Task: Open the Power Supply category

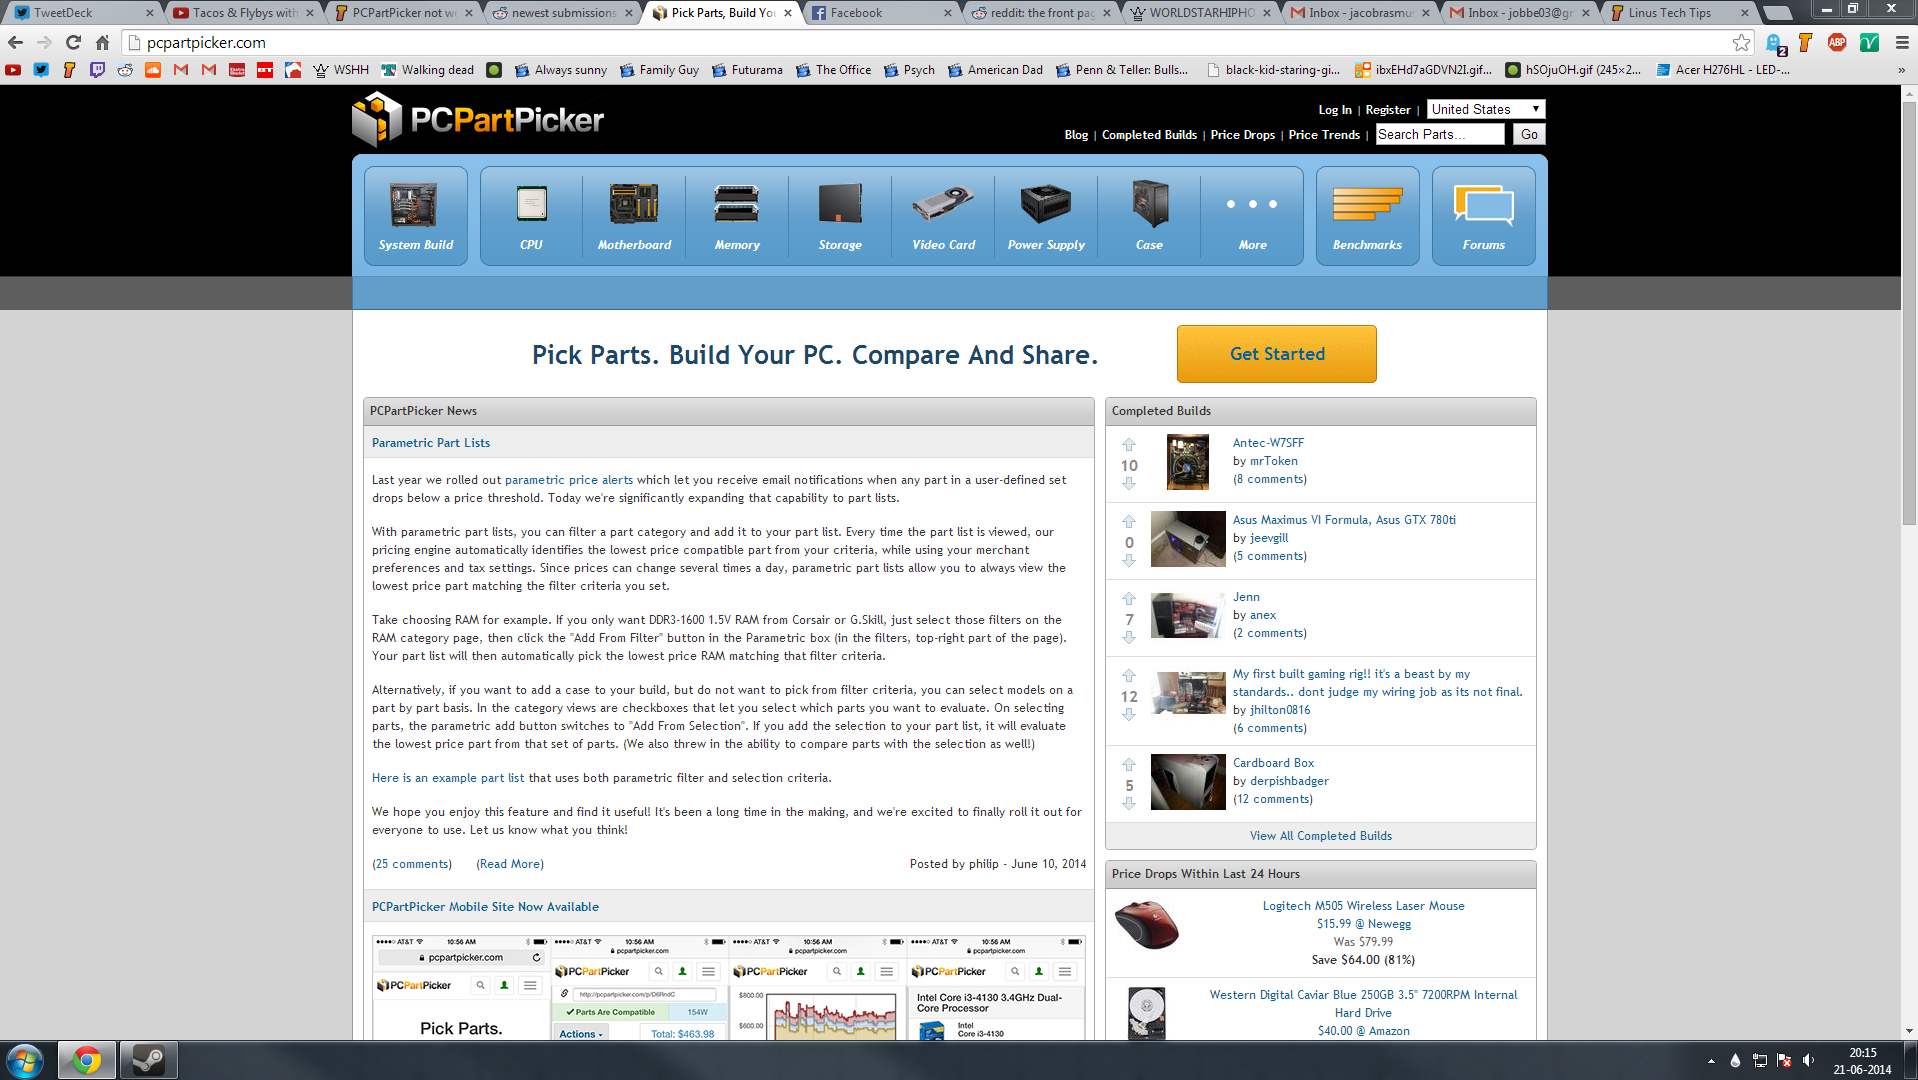Action: (x=1046, y=216)
